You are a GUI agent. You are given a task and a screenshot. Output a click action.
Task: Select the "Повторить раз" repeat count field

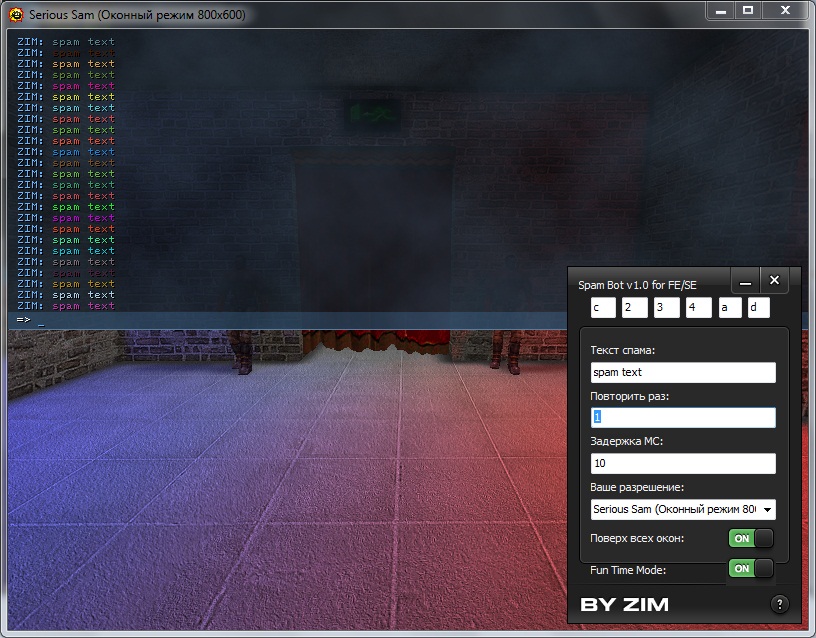pyautogui.click(x=683, y=417)
